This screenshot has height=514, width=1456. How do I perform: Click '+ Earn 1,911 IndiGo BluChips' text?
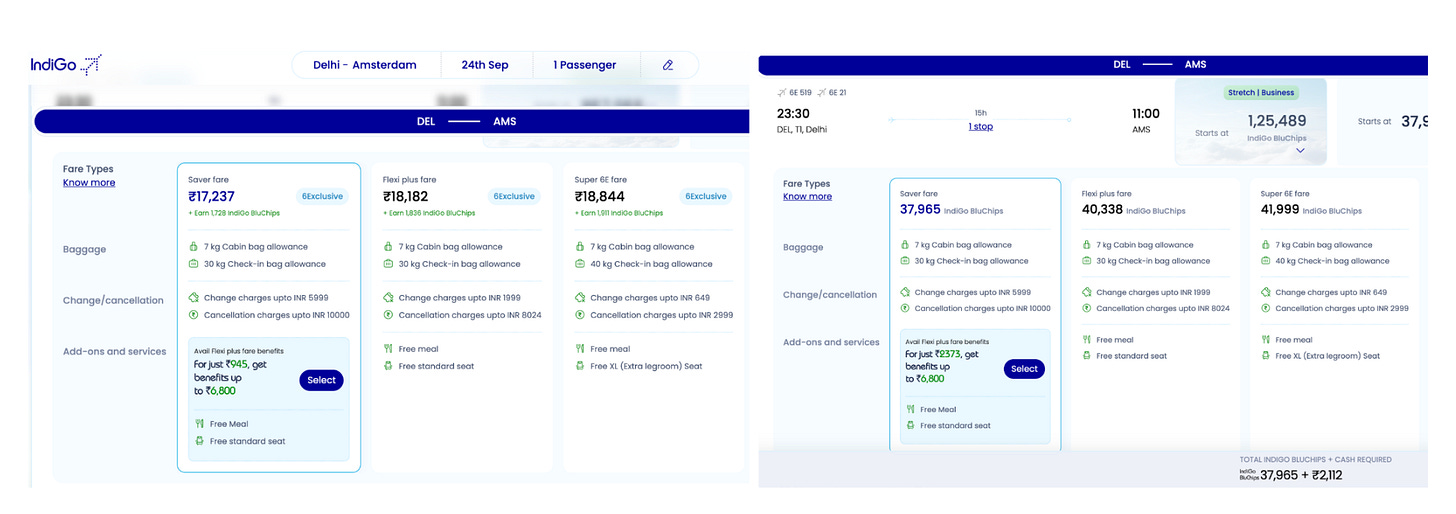click(x=618, y=213)
